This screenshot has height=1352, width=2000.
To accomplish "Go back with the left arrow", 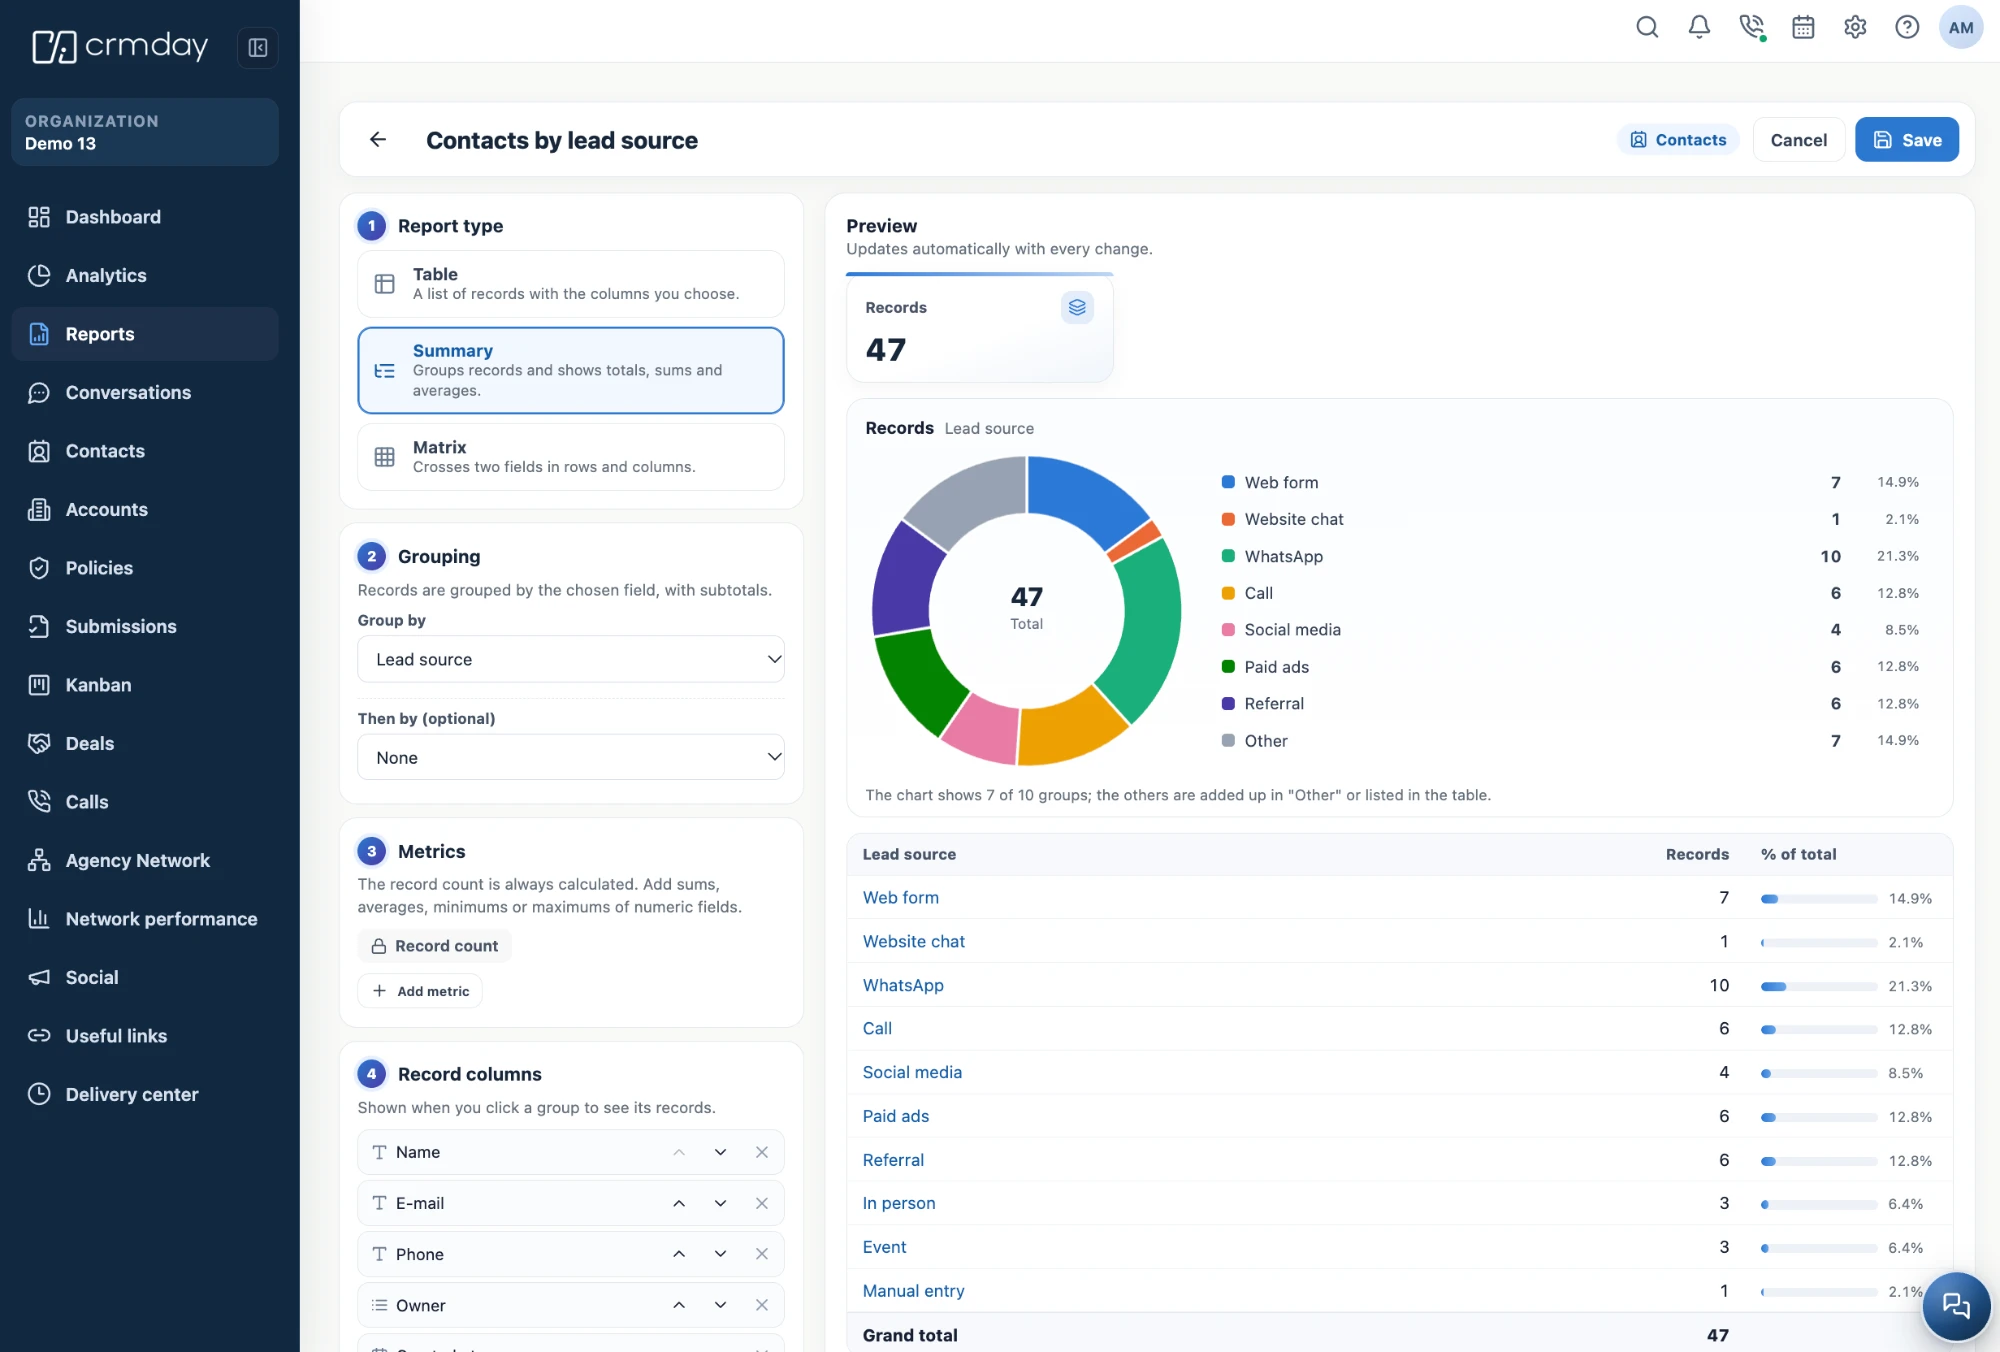I will click(378, 139).
